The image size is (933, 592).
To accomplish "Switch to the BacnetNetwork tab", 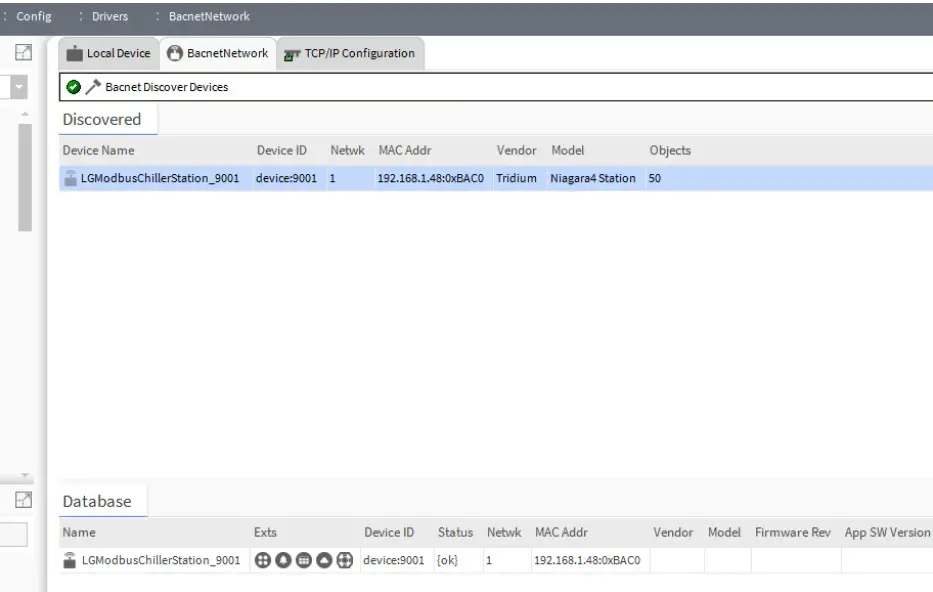I will coord(218,54).
